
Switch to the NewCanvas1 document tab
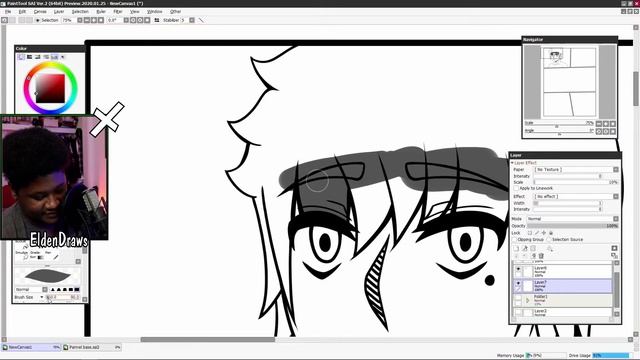(x=31, y=347)
